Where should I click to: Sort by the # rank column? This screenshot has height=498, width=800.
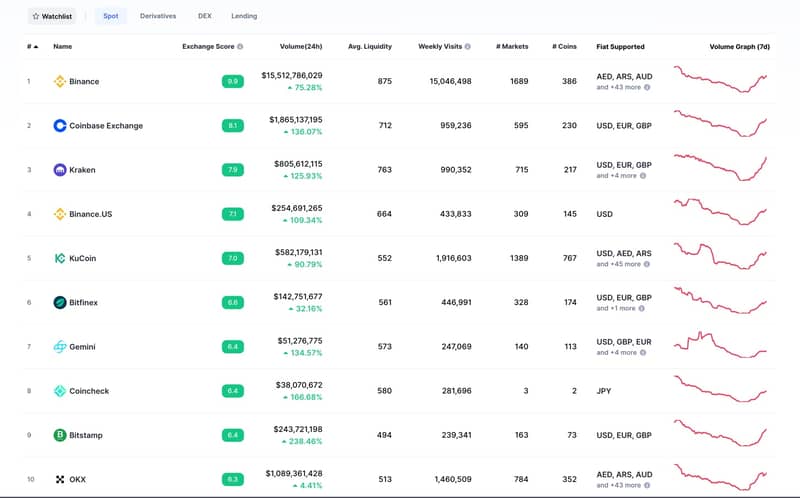click(x=32, y=46)
